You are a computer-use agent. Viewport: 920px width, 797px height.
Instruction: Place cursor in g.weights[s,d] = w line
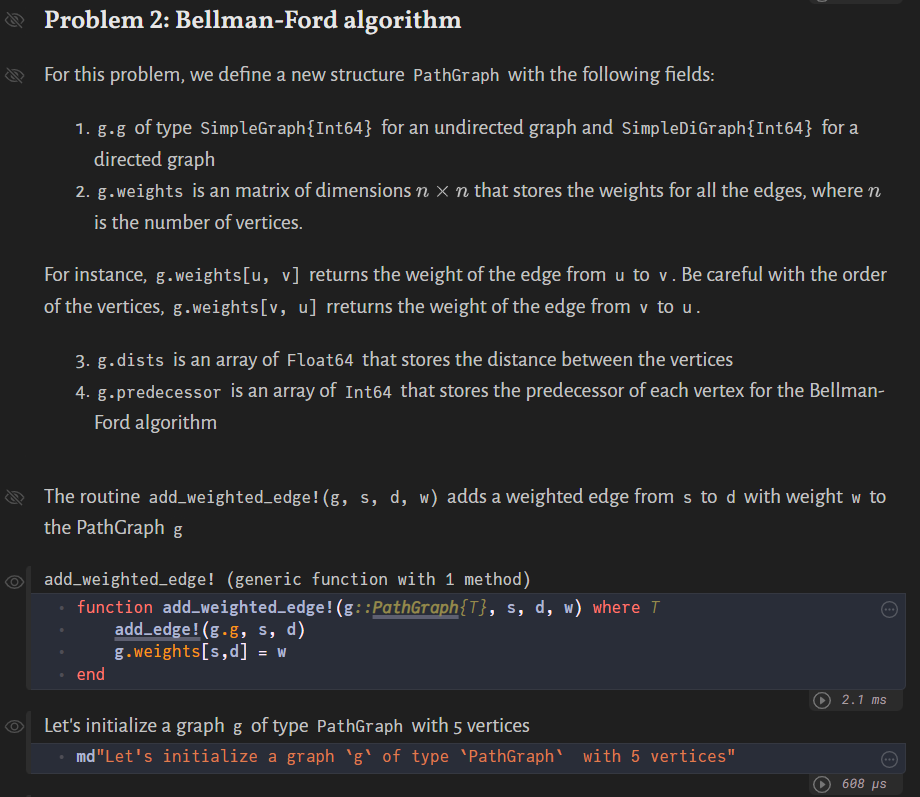tap(199, 652)
